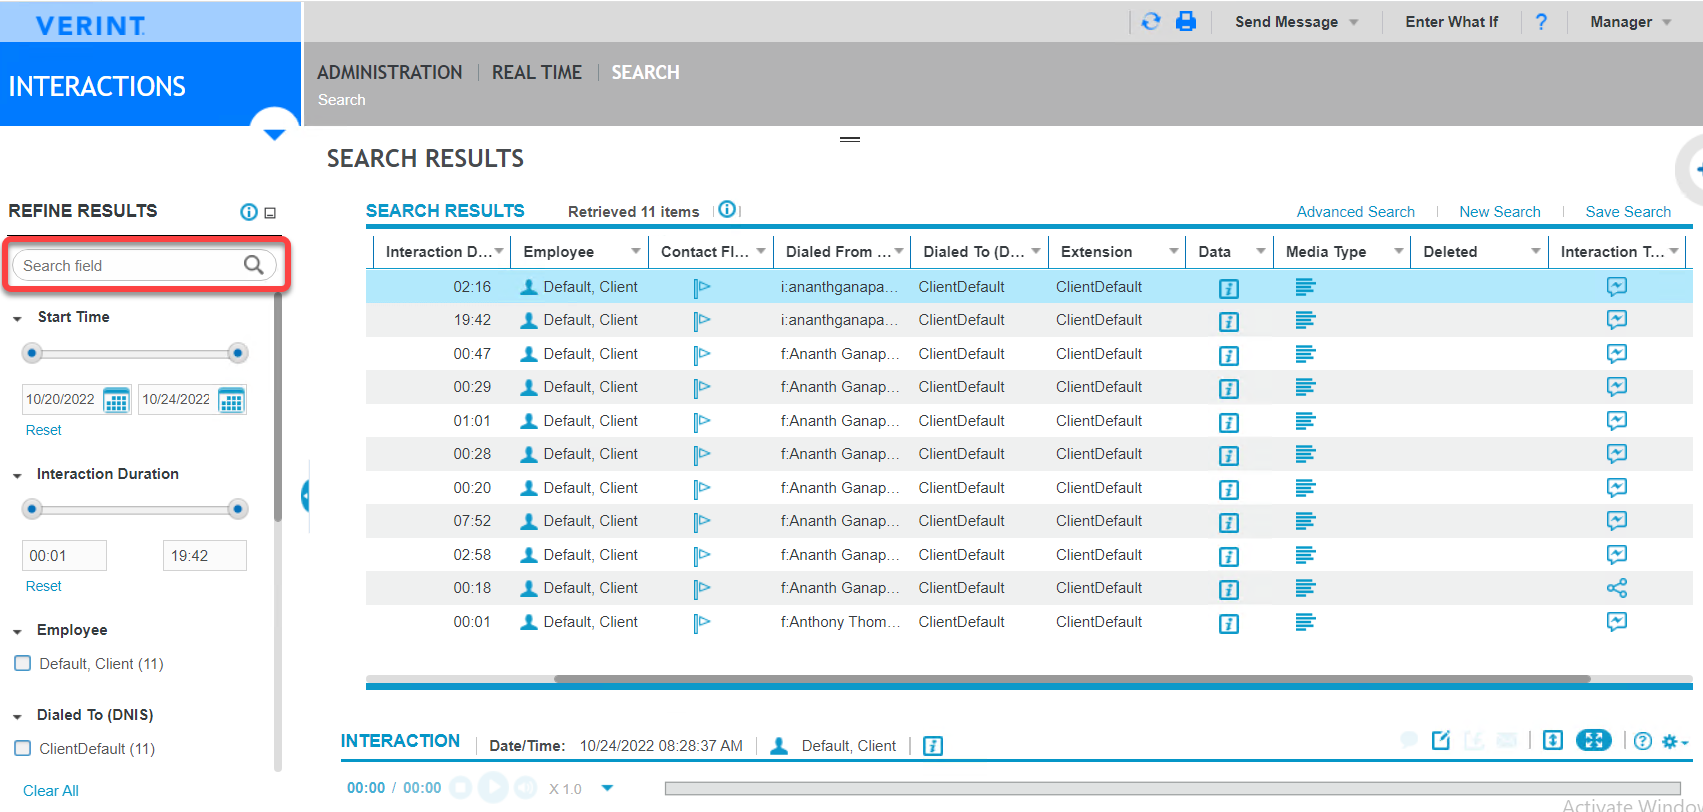Click the play button in the player
Image resolution: width=1703 pixels, height=812 pixels.
point(493,788)
